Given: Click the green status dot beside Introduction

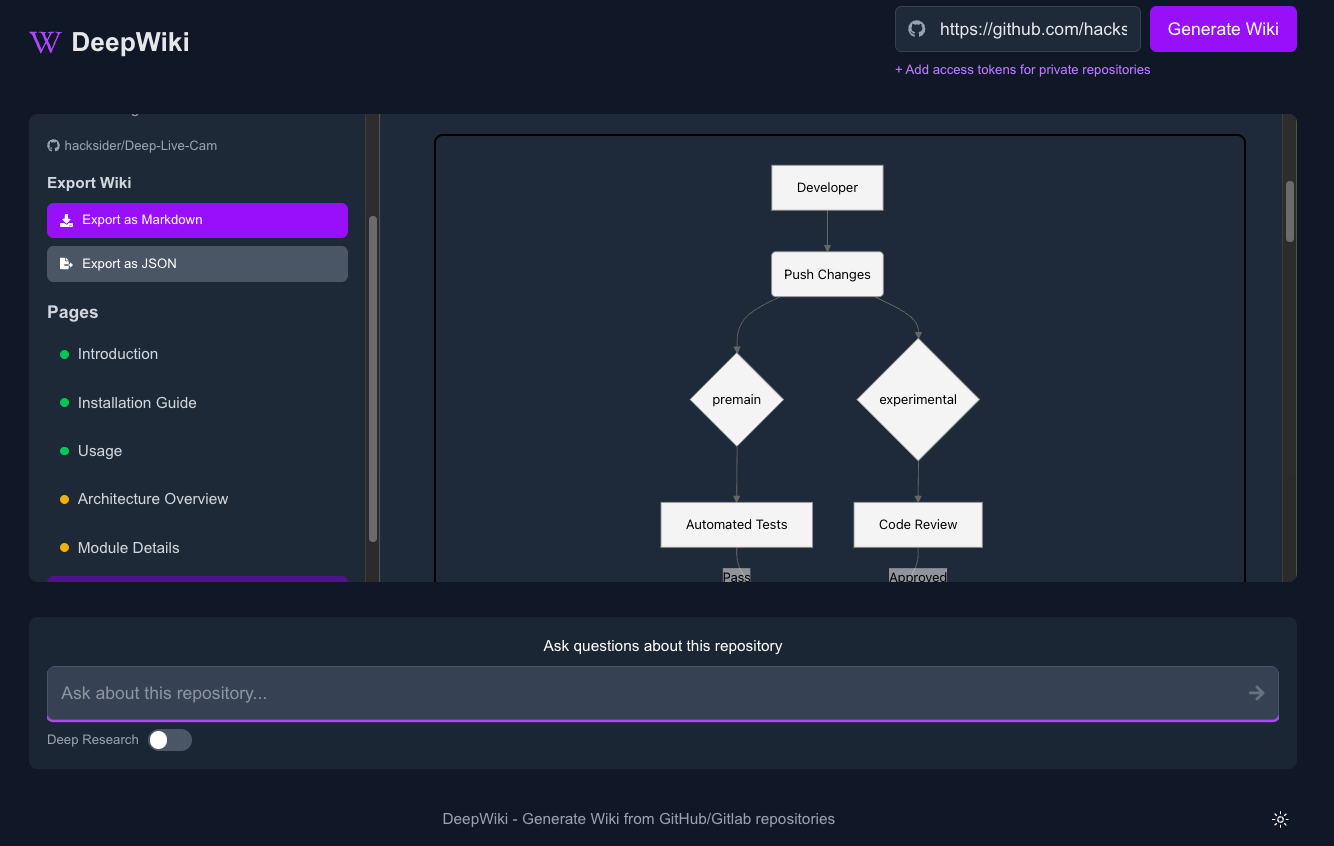Looking at the screenshot, I should coord(63,354).
